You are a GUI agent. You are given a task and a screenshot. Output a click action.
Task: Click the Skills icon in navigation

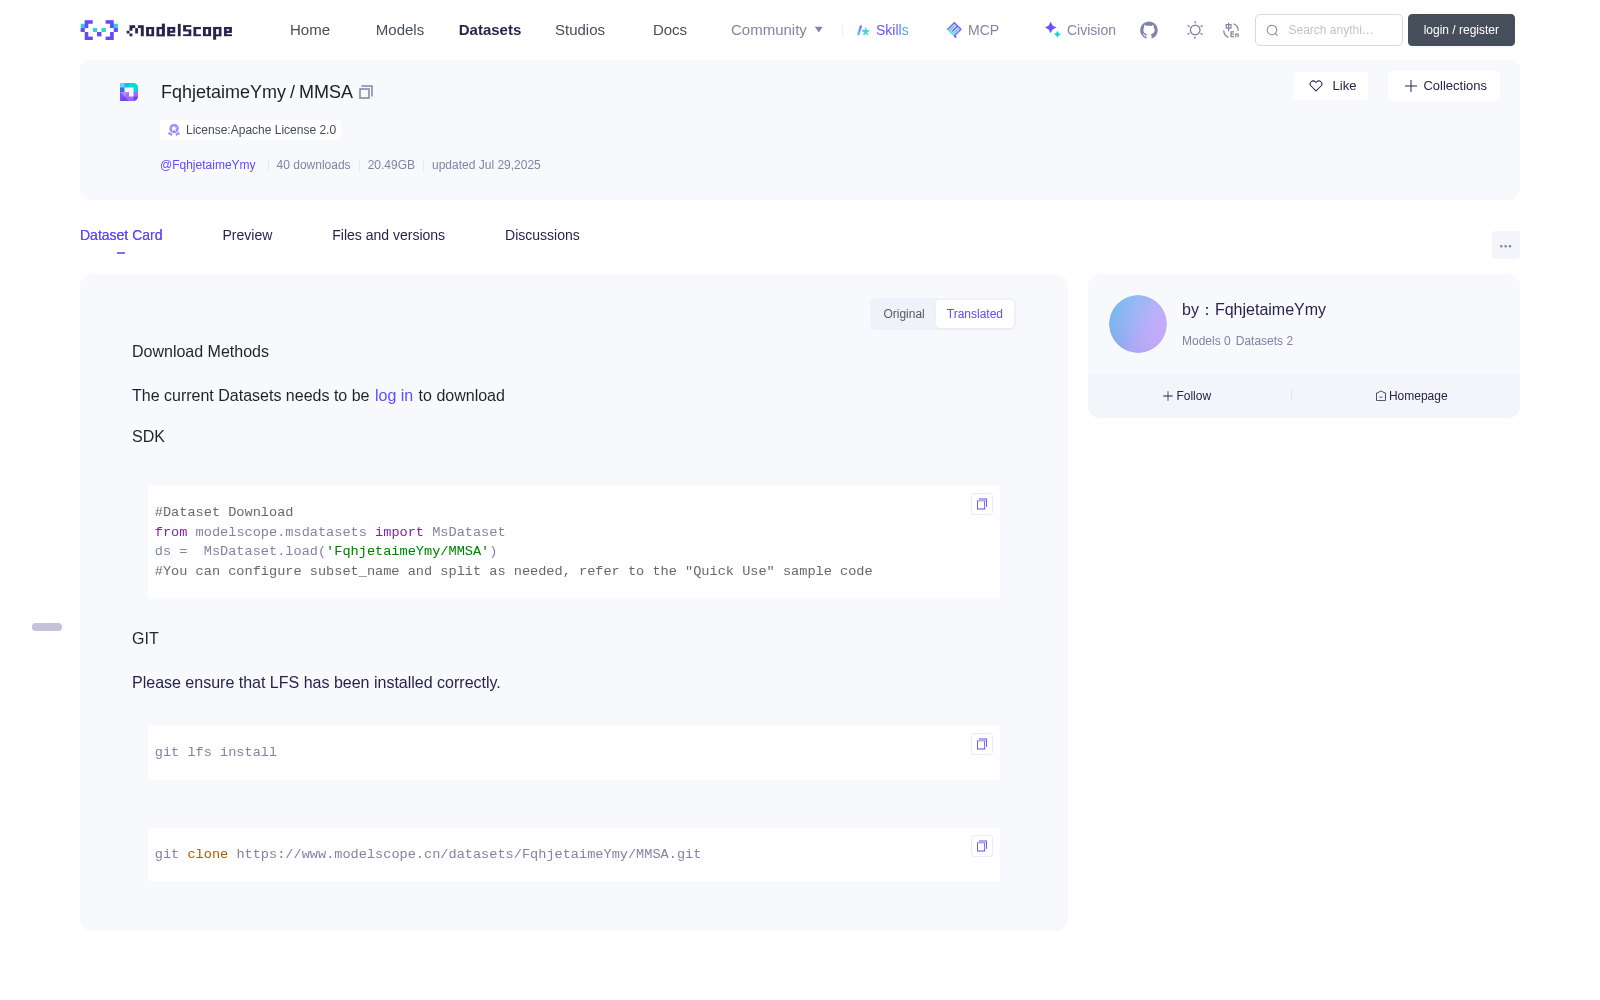click(863, 30)
